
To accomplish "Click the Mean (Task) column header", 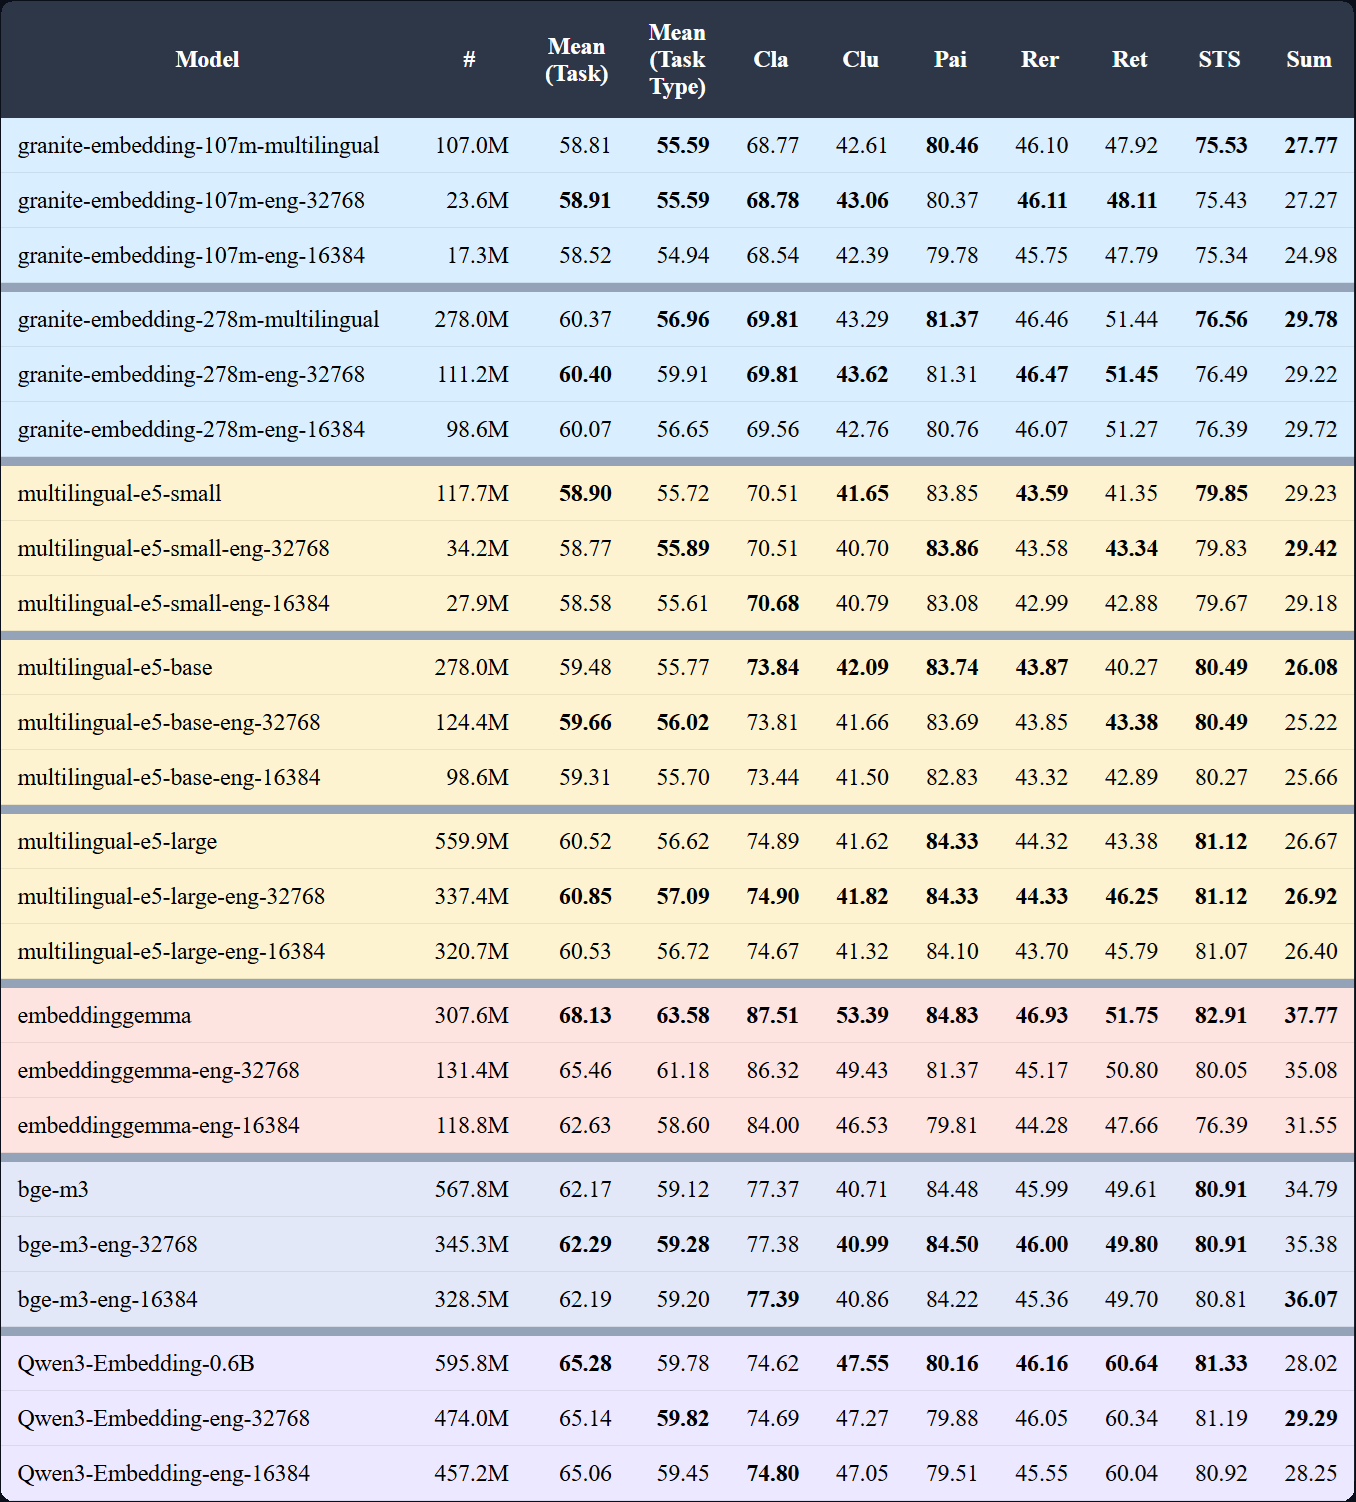I will tap(577, 60).
